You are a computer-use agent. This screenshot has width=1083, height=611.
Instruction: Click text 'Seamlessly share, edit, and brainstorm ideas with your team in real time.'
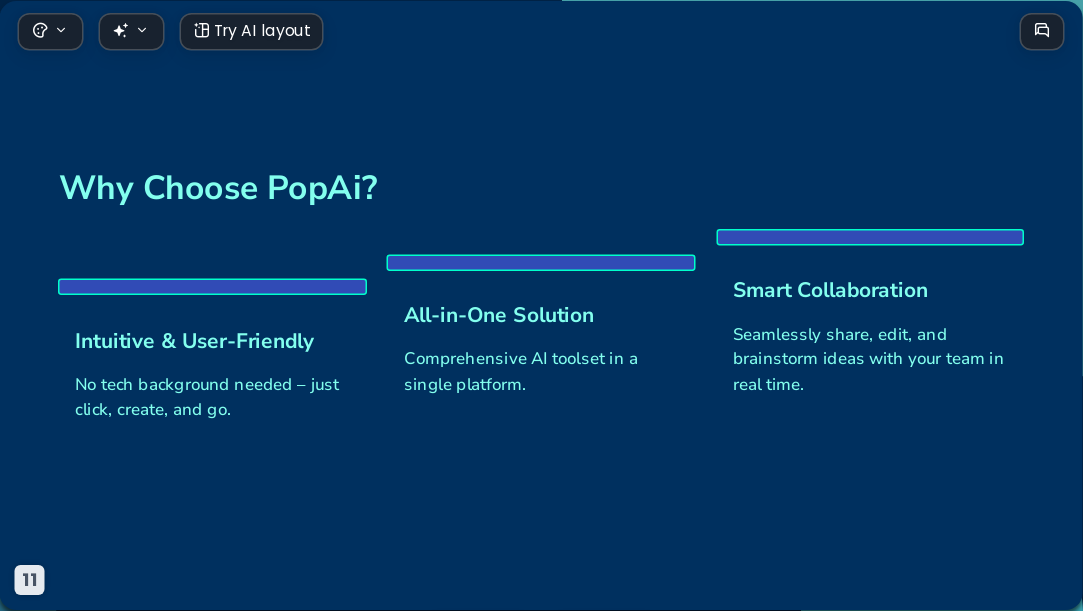[868, 359]
